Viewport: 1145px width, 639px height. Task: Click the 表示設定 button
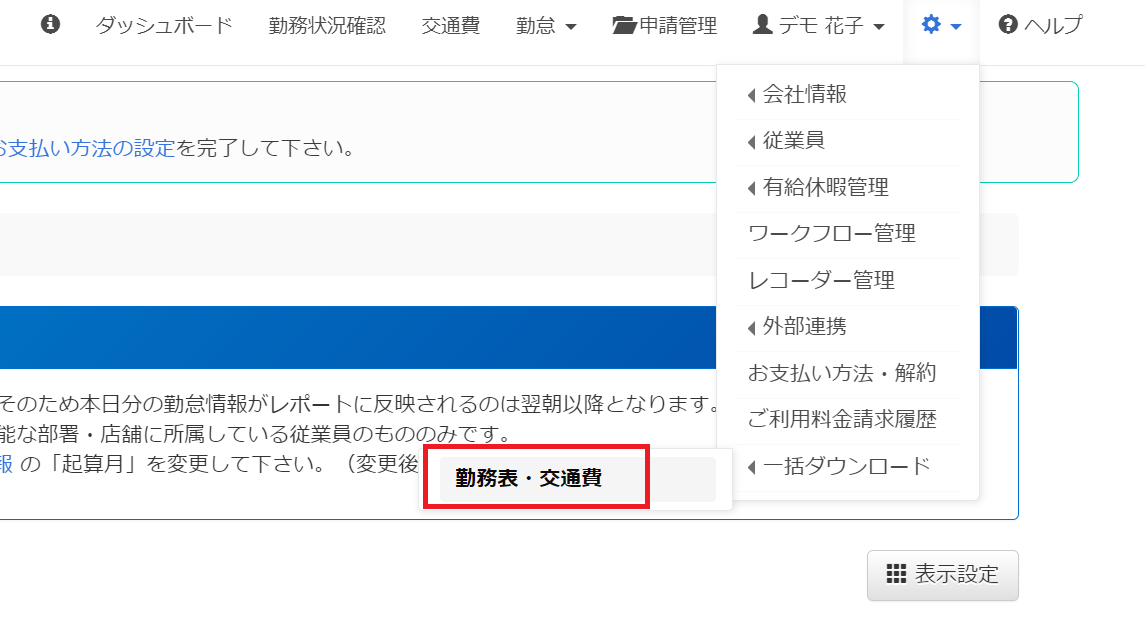943,575
